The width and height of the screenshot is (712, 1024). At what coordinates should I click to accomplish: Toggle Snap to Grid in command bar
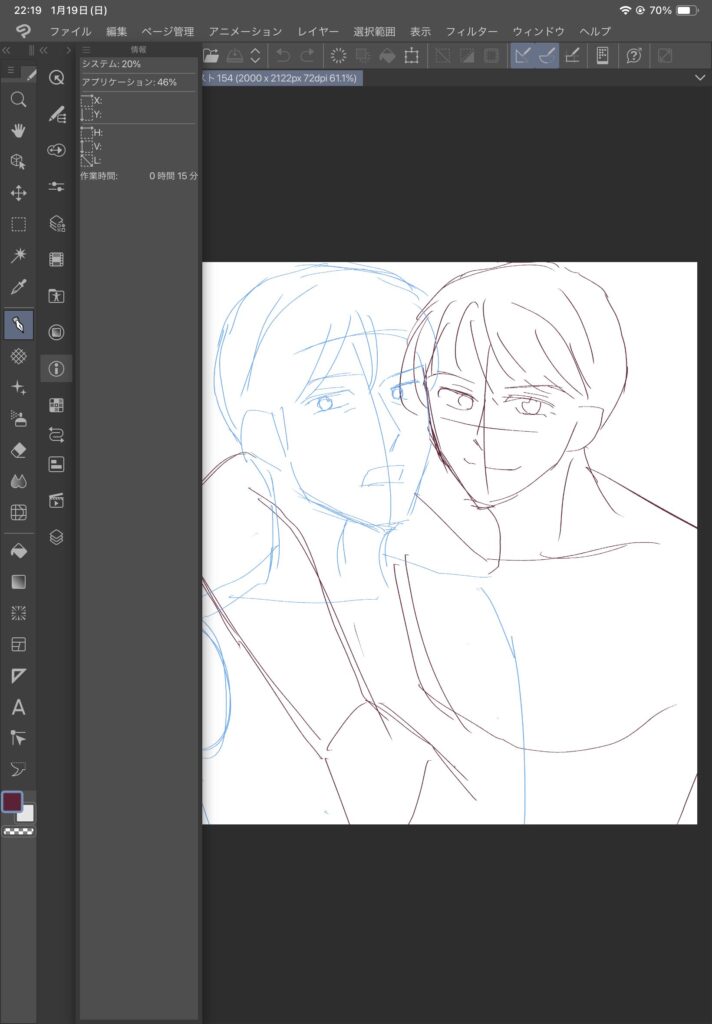click(572, 56)
